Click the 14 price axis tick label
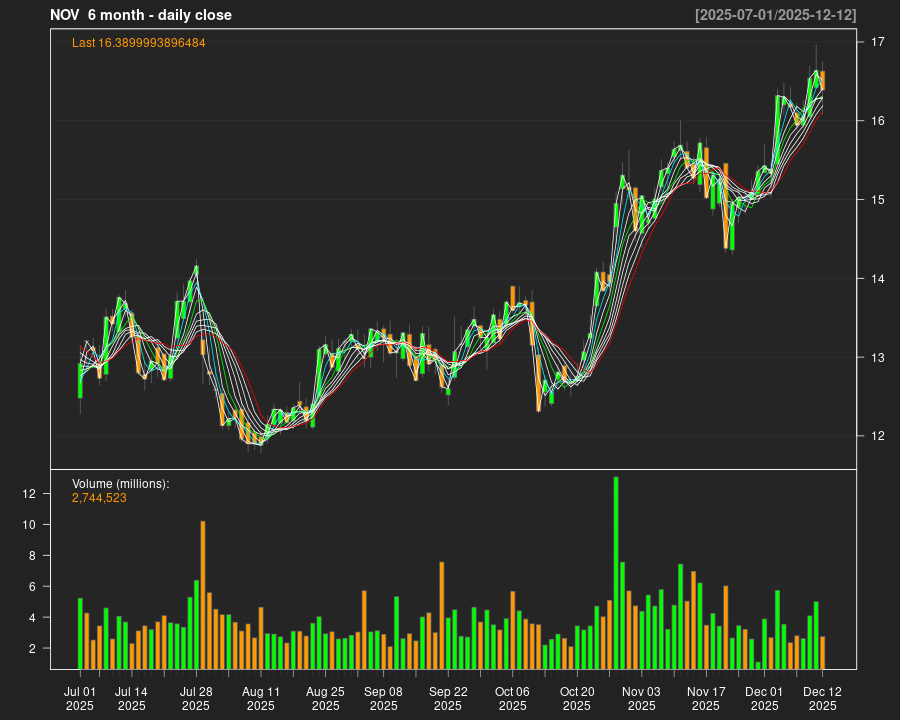900x720 pixels. pos(877,279)
